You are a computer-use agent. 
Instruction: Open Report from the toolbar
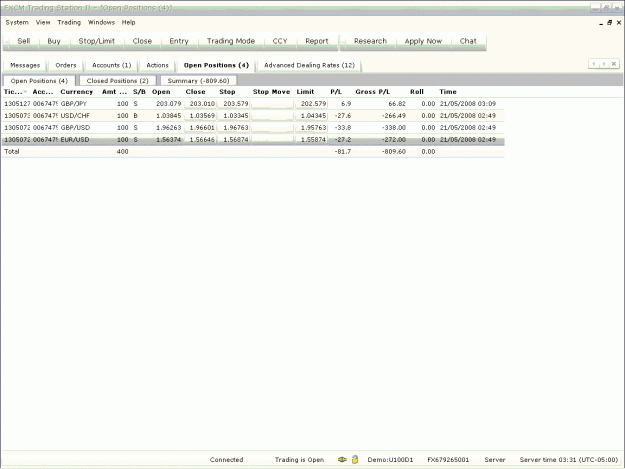point(317,41)
